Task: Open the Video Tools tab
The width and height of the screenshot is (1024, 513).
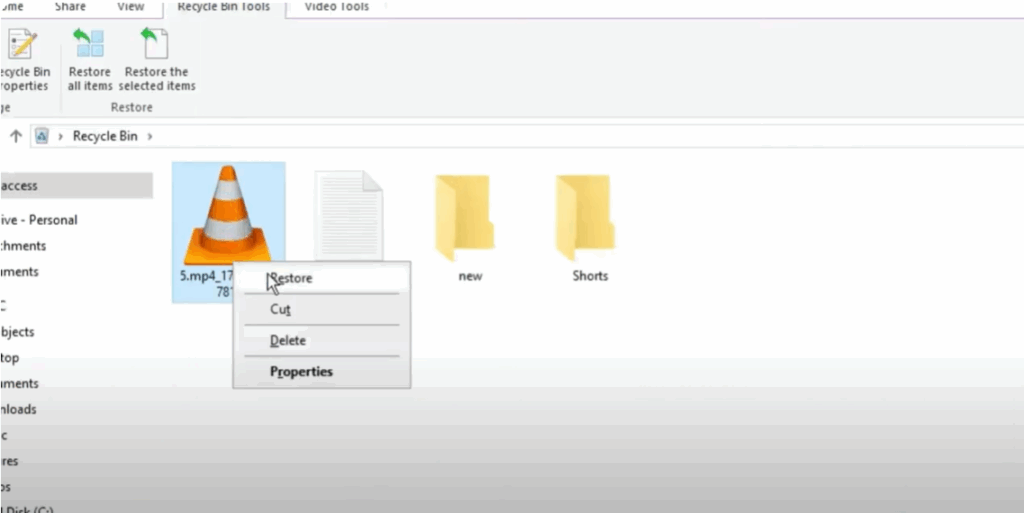Action: (x=336, y=7)
